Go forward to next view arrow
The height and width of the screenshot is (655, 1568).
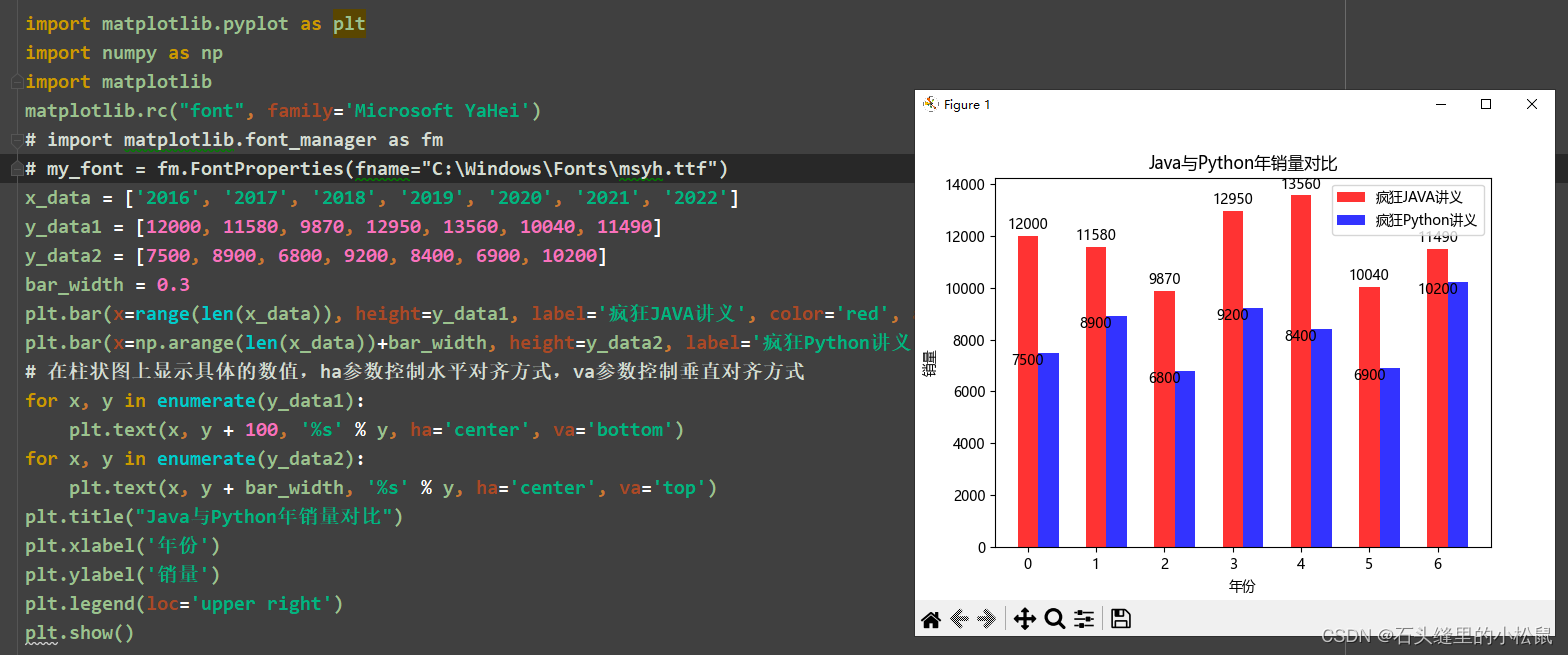pos(987,620)
